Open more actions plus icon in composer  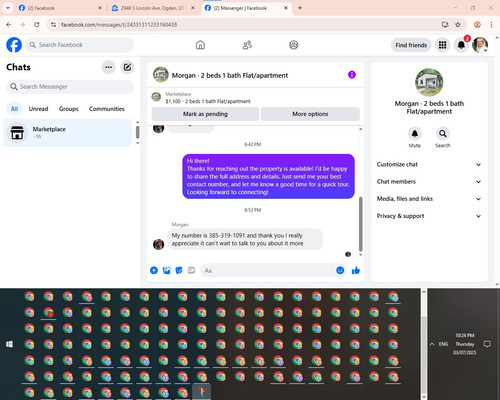coord(154,270)
